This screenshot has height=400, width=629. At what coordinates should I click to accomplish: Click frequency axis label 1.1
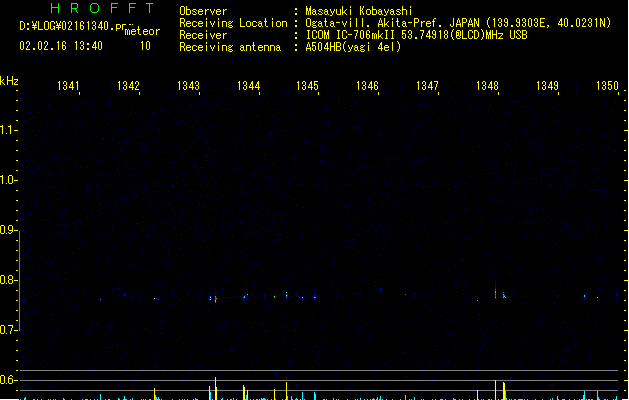pos(8,130)
